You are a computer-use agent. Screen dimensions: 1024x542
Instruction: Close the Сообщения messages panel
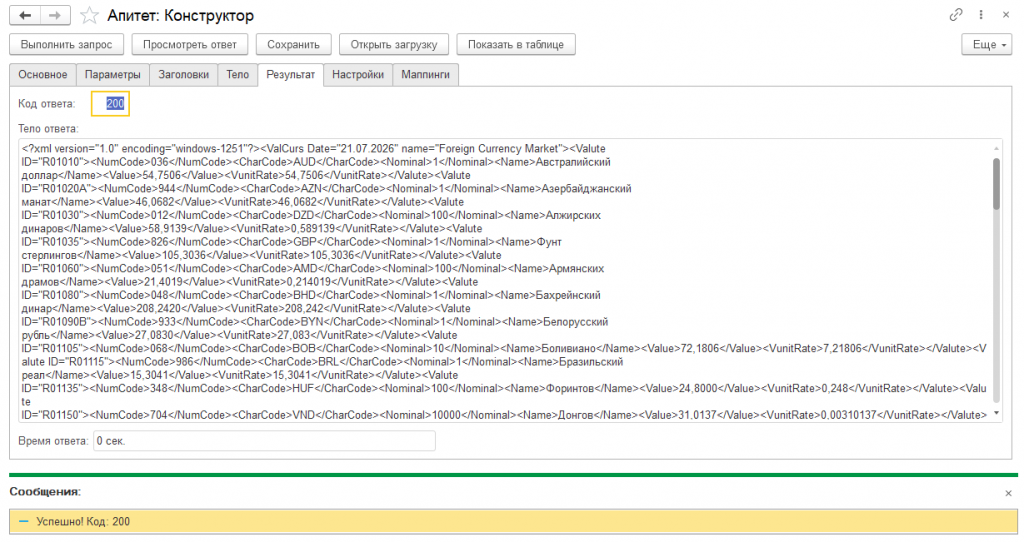pyautogui.click(x=1008, y=493)
